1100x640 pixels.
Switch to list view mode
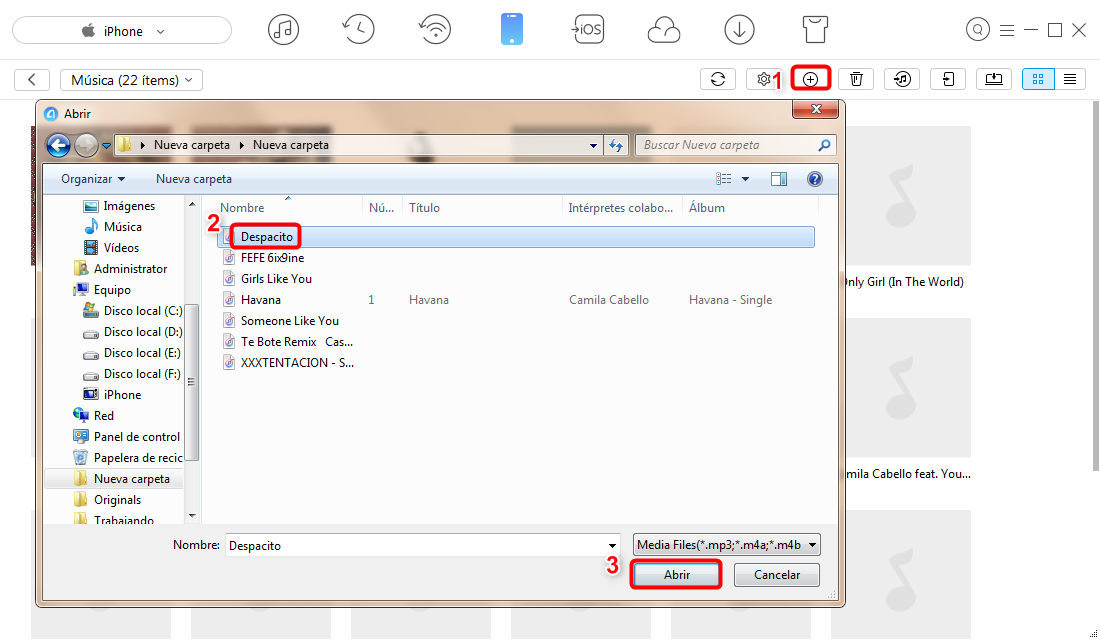1070,79
